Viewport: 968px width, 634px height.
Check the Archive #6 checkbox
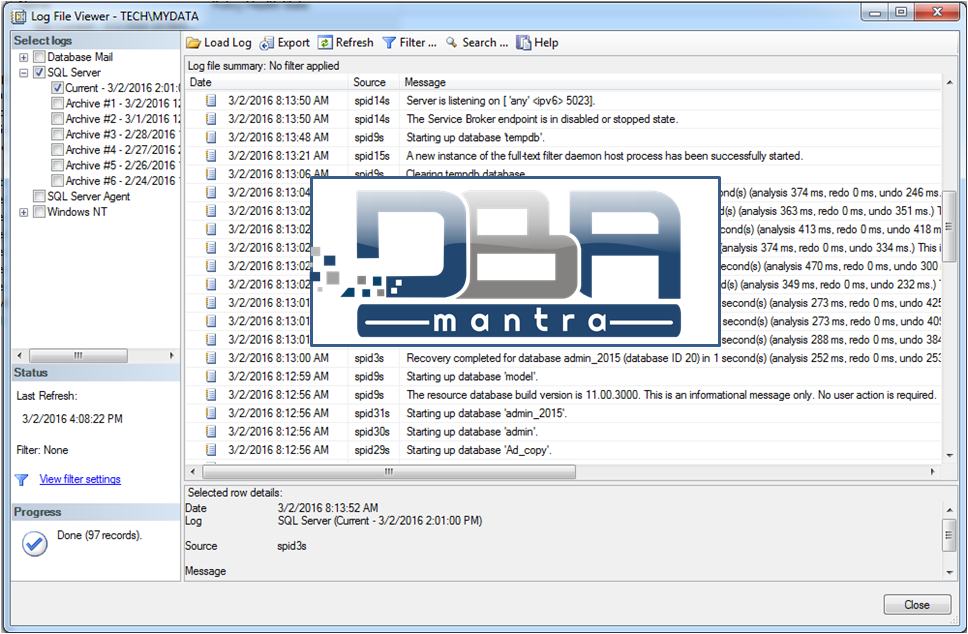click(x=57, y=180)
